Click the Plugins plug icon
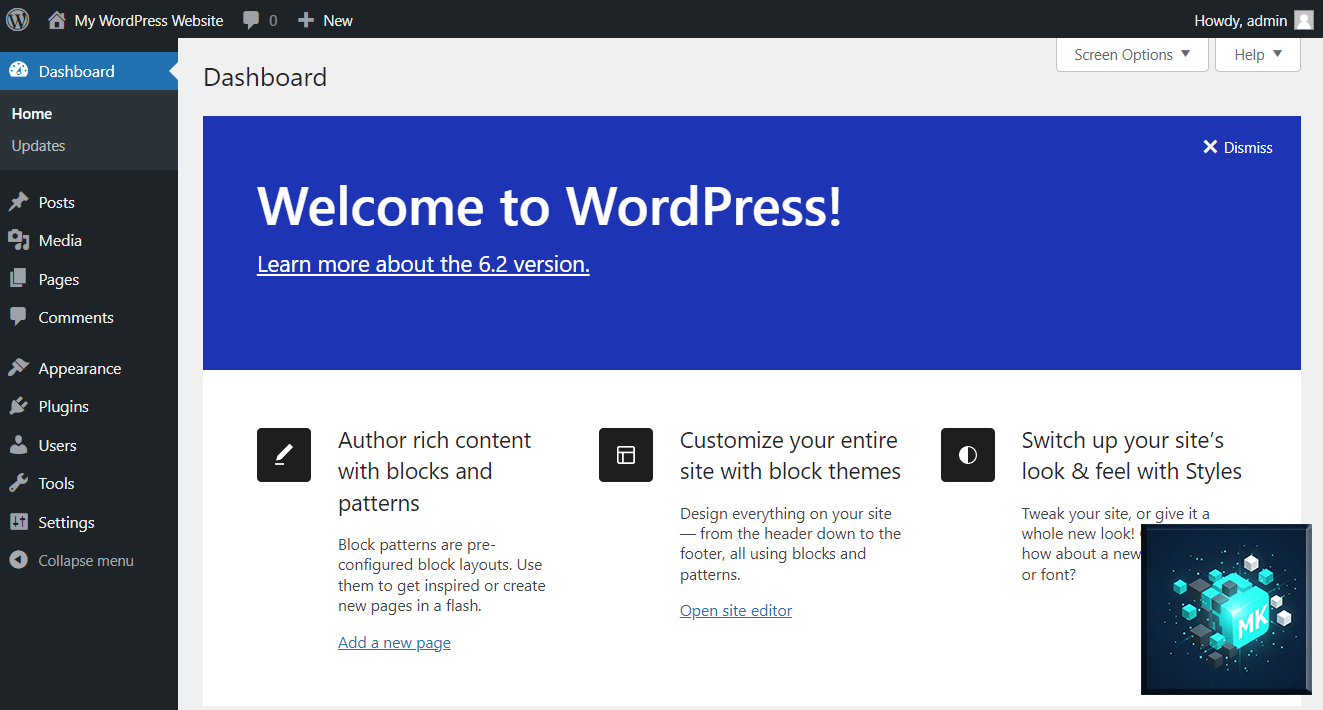1323x710 pixels. 18,406
